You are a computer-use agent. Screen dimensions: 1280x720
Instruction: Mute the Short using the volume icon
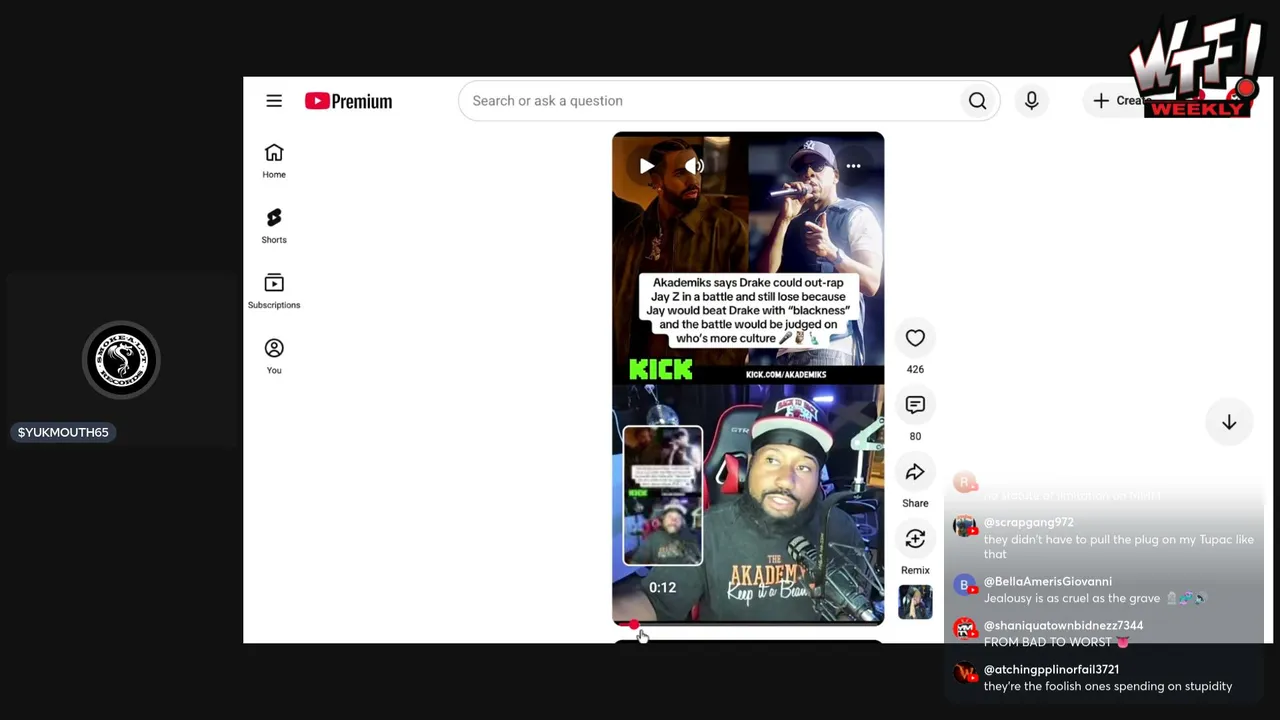coord(694,166)
